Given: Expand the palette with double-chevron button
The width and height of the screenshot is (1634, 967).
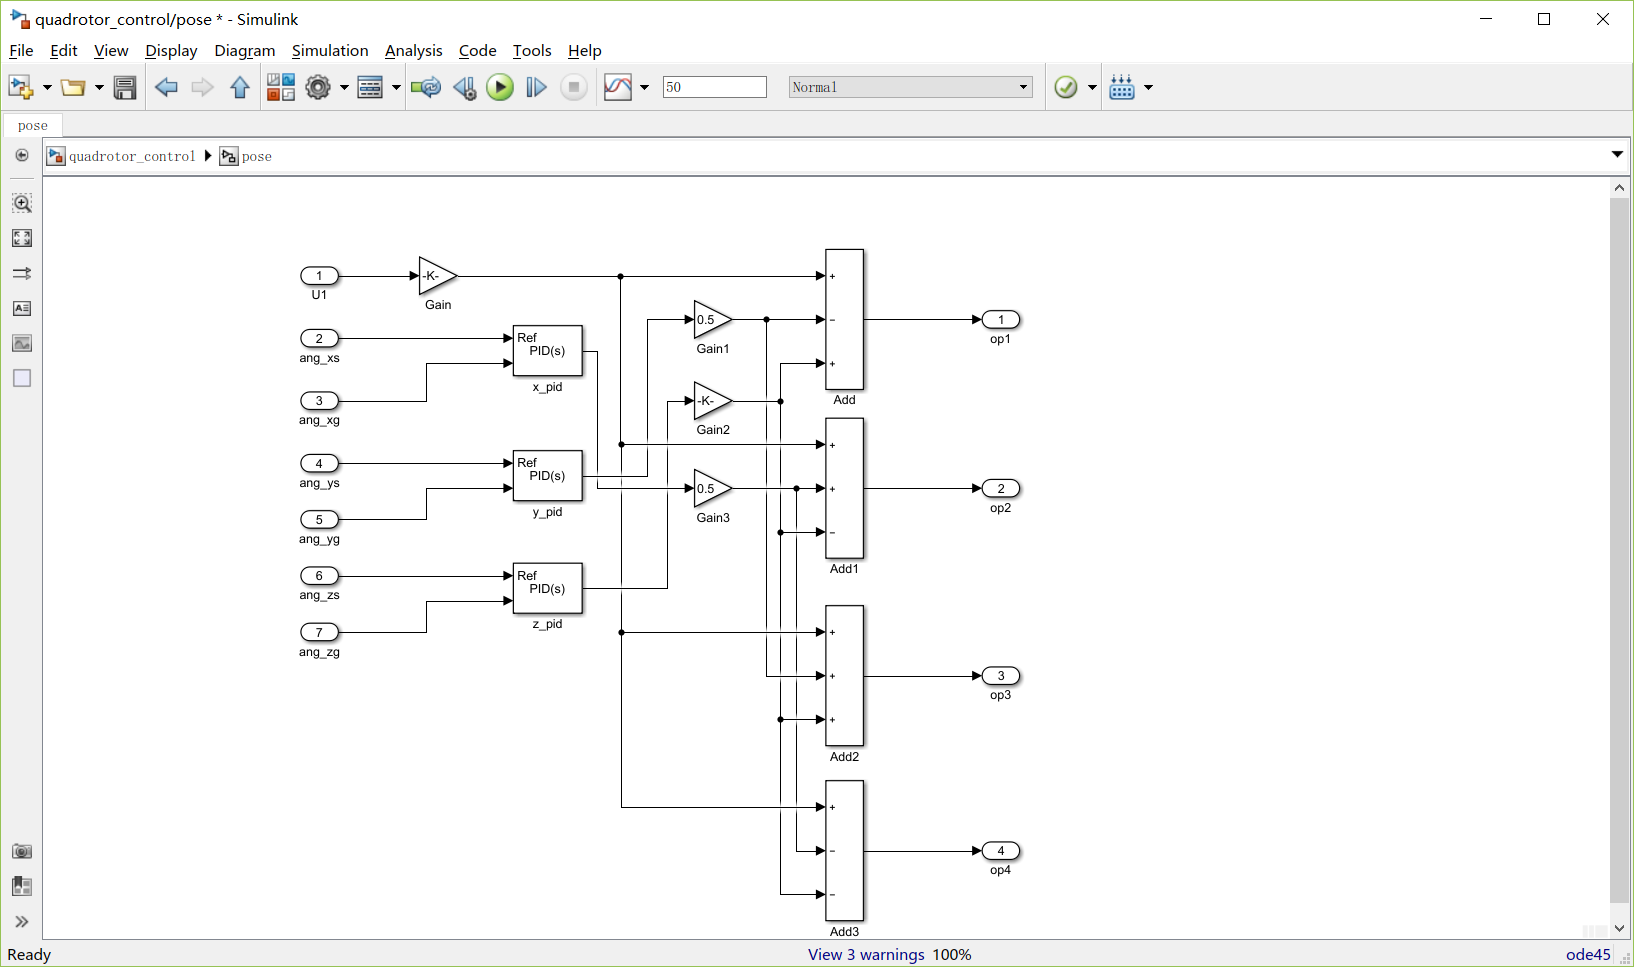Looking at the screenshot, I should point(22,921).
